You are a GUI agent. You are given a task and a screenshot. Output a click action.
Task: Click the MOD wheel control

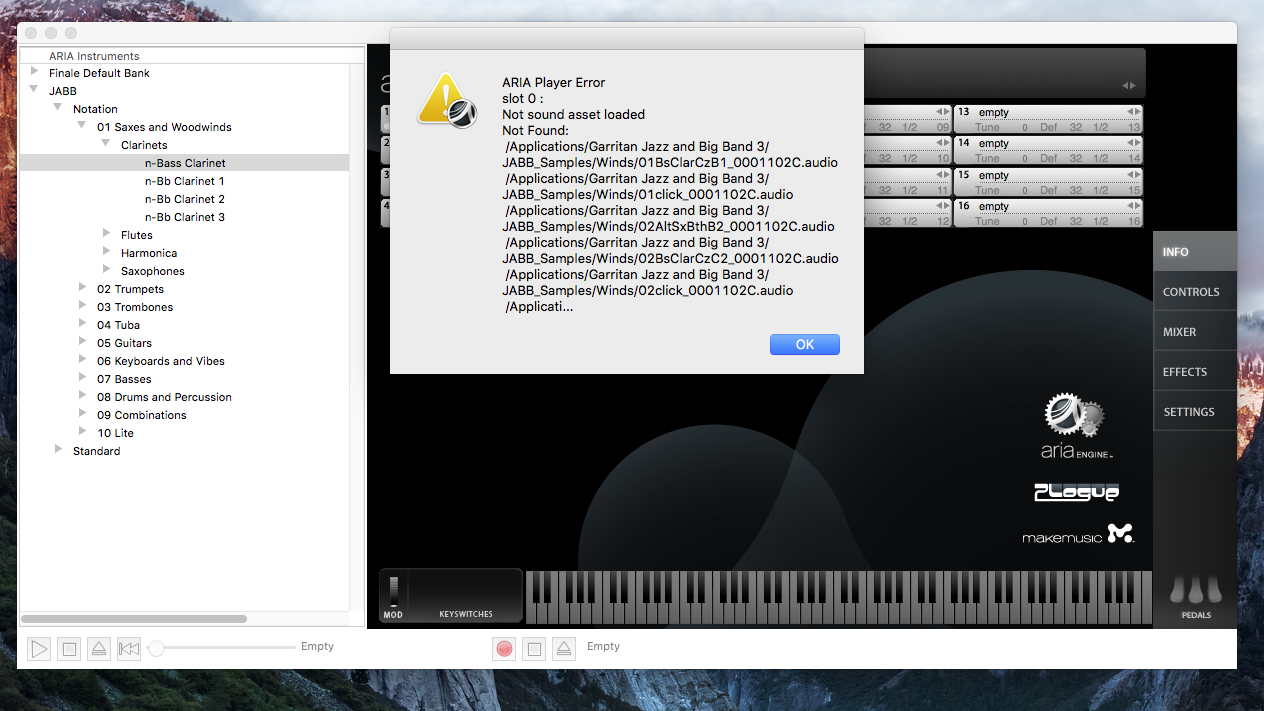coord(394,591)
